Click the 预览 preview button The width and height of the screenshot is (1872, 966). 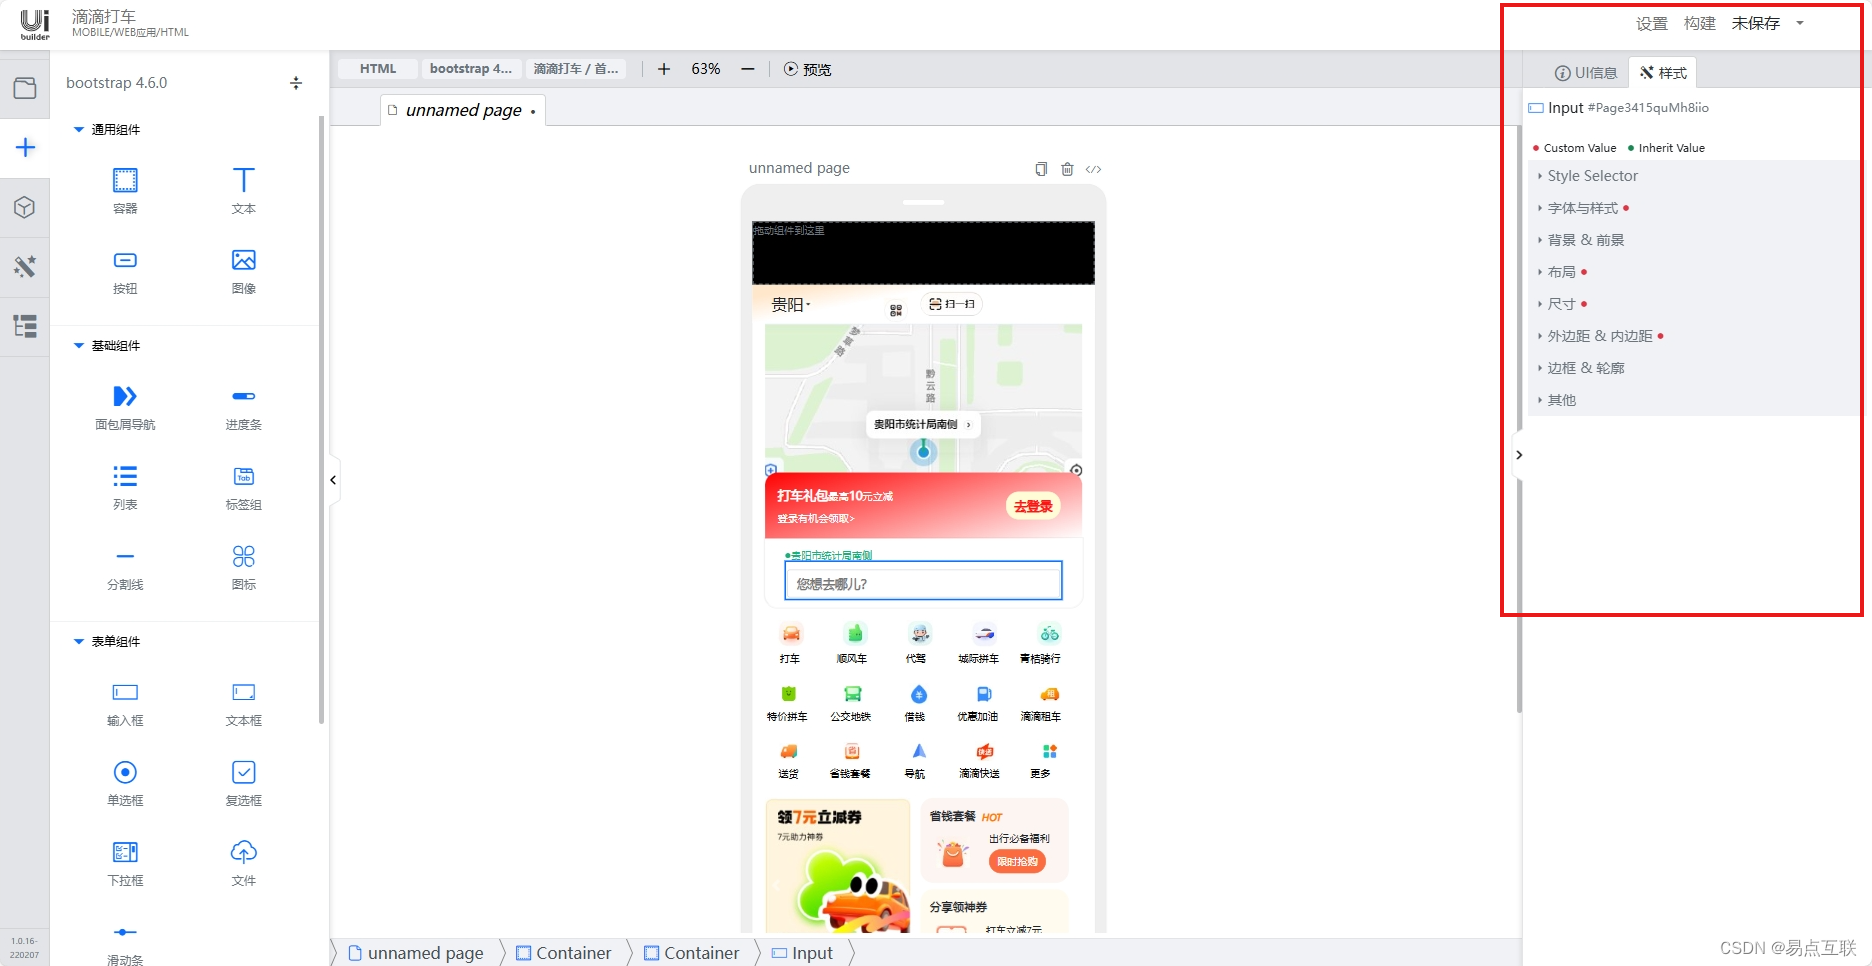[807, 69]
